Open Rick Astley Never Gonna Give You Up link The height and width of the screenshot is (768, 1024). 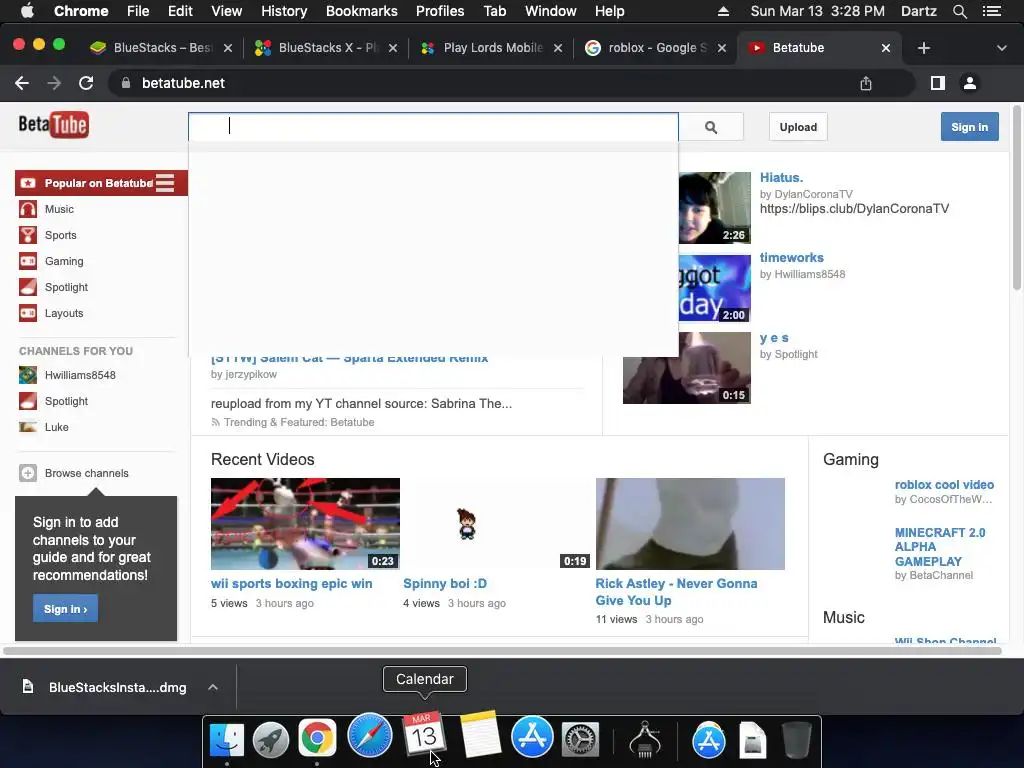676,592
